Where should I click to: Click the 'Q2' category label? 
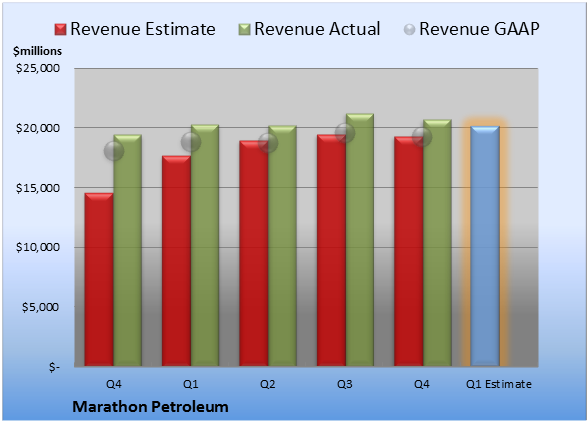point(268,384)
